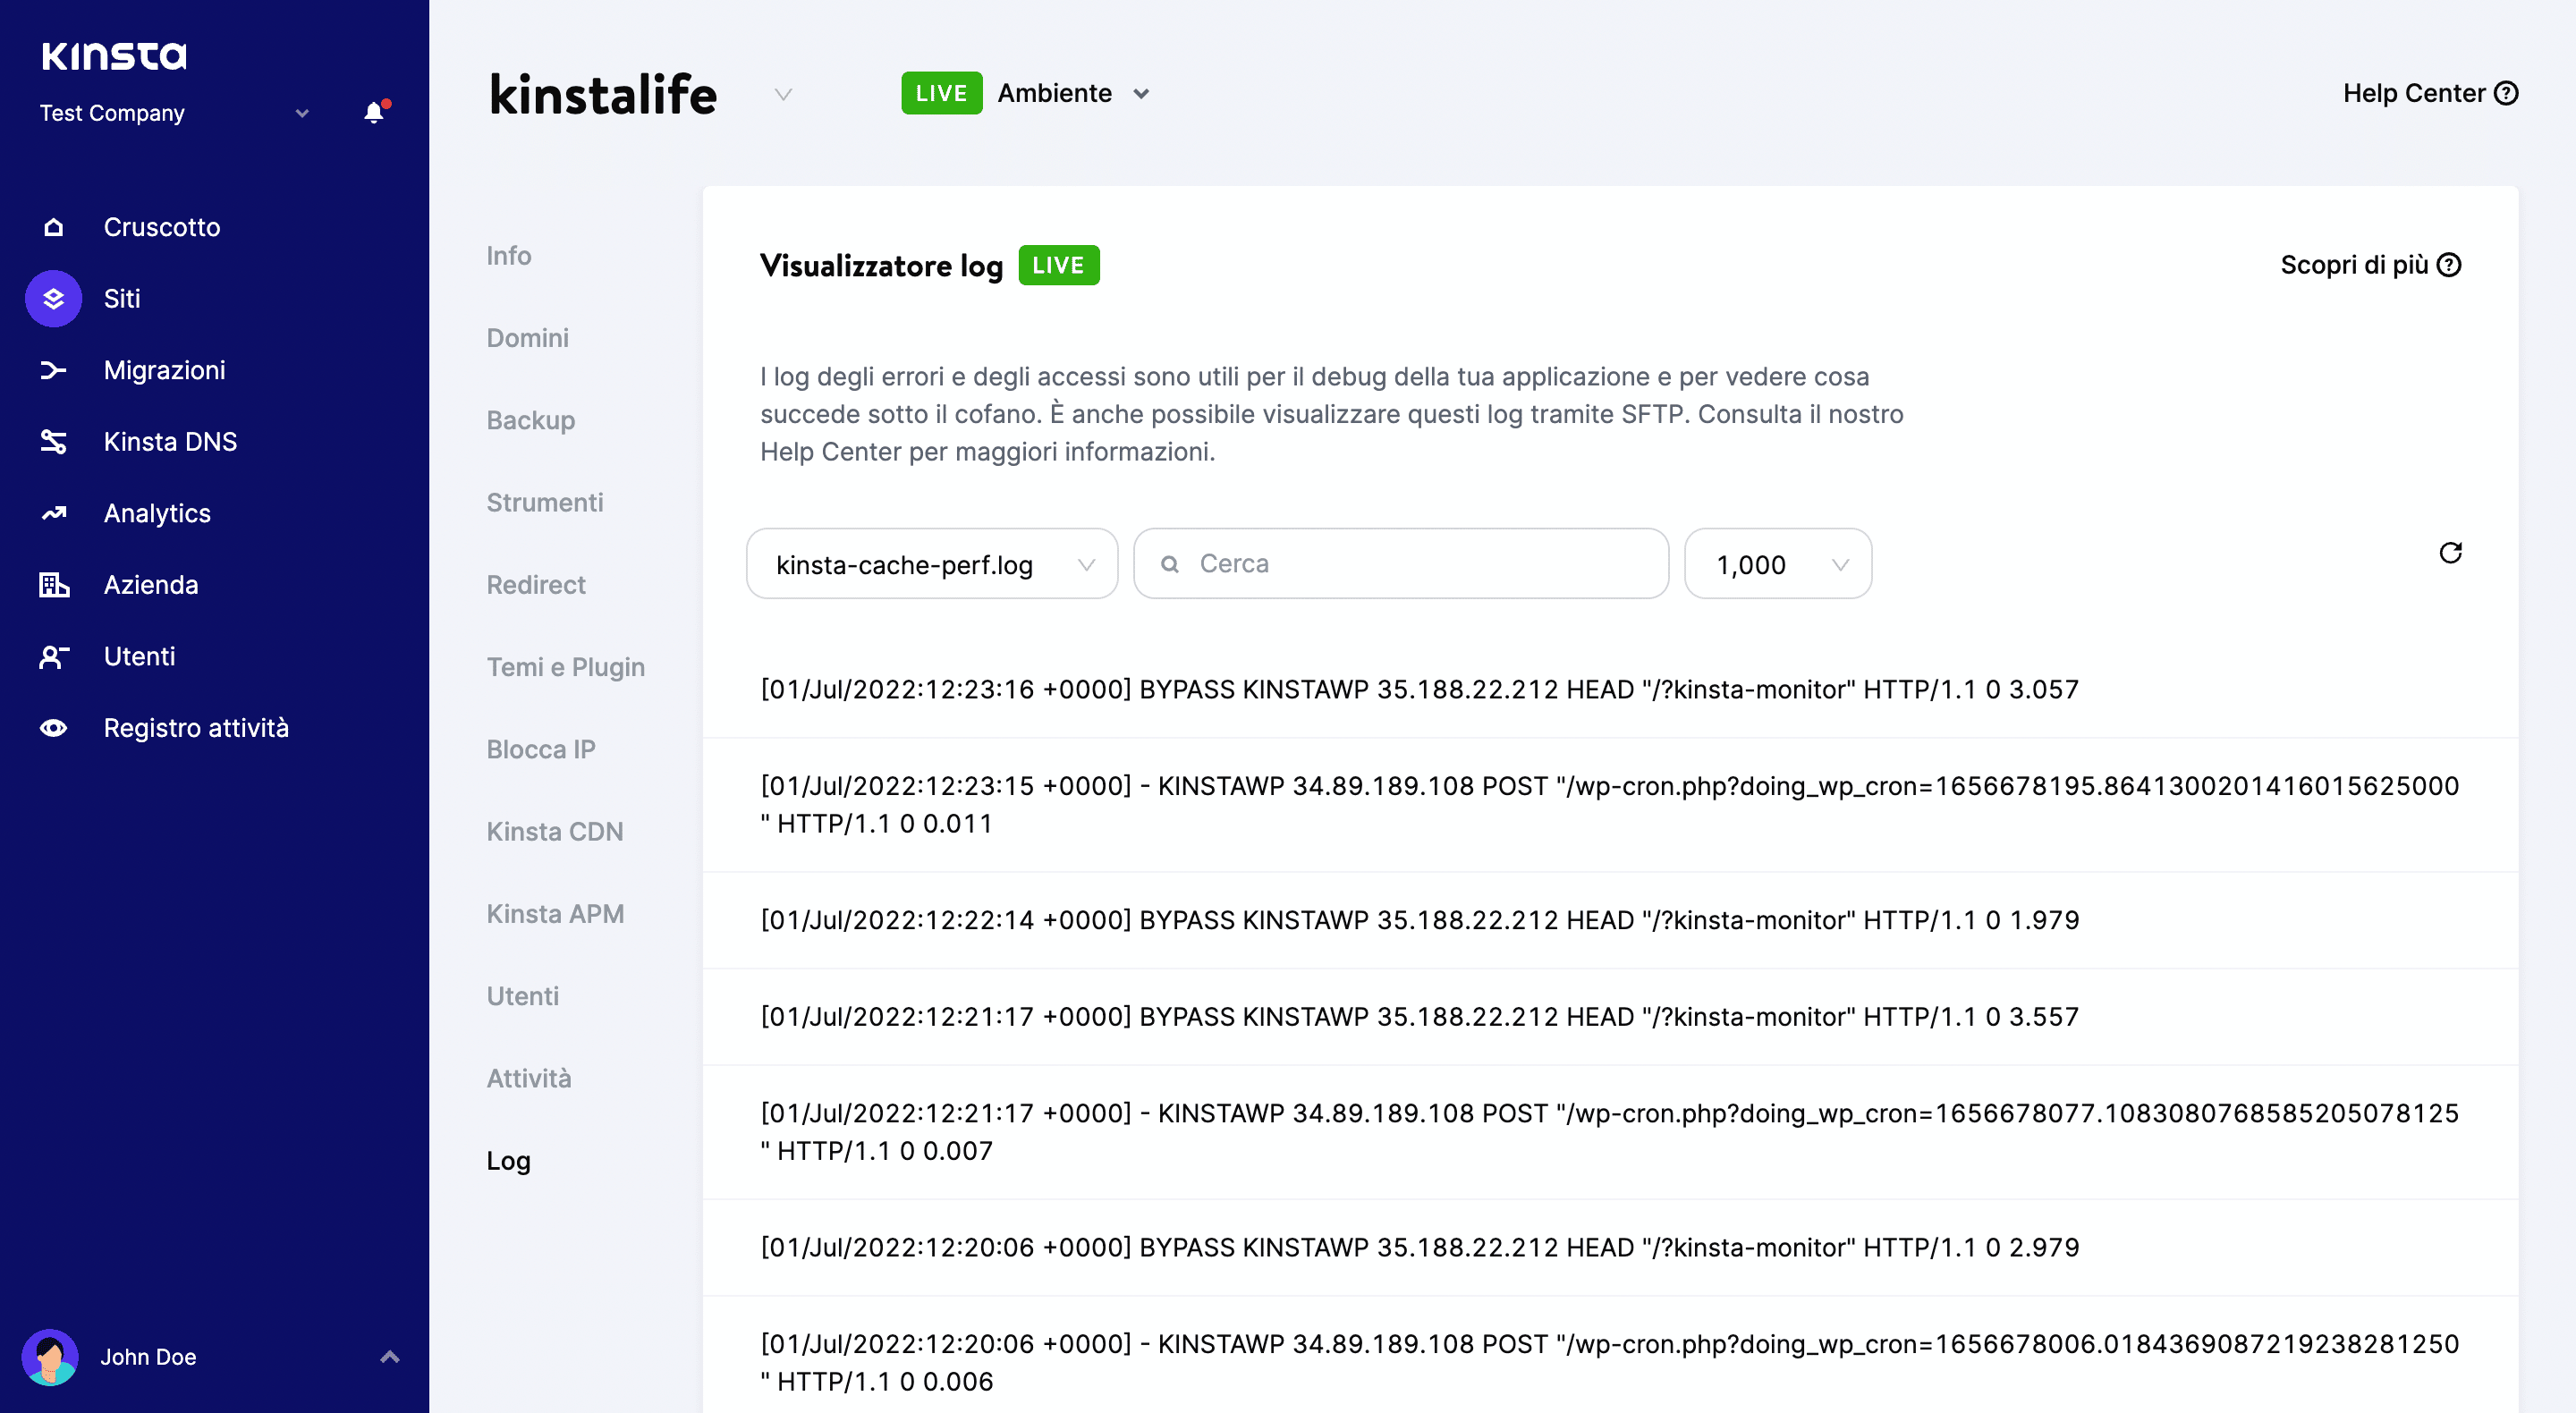
Task: Click the Migrazioni migration icon
Action: point(53,370)
